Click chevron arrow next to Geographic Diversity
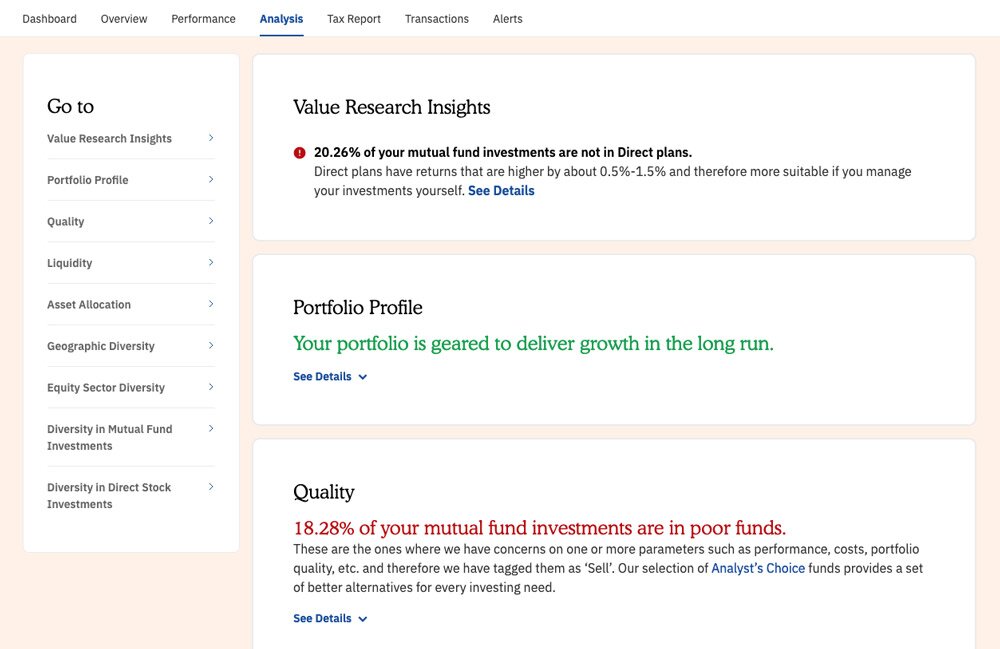This screenshot has width=1000, height=649. tap(211, 346)
